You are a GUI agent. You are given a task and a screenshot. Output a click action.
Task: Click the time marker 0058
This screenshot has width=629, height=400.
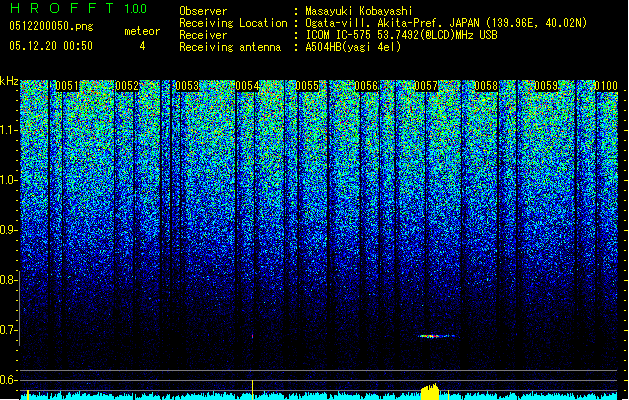click(x=486, y=86)
